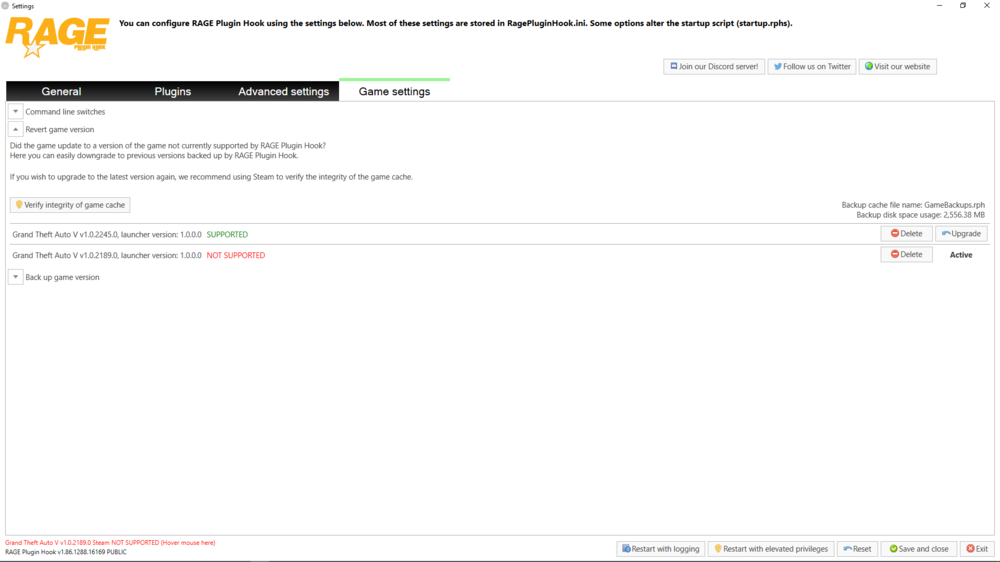
Task: Click the Reset button
Action: pyautogui.click(x=857, y=549)
